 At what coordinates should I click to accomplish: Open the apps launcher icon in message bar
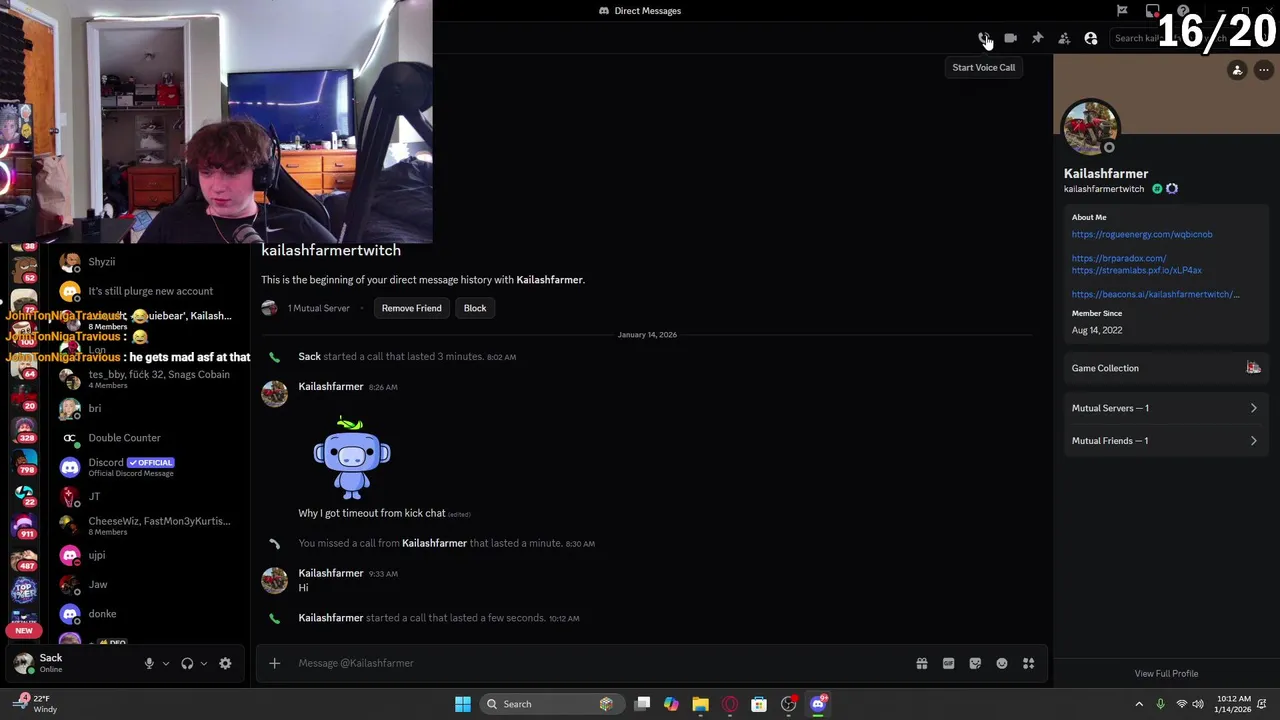point(1028,663)
